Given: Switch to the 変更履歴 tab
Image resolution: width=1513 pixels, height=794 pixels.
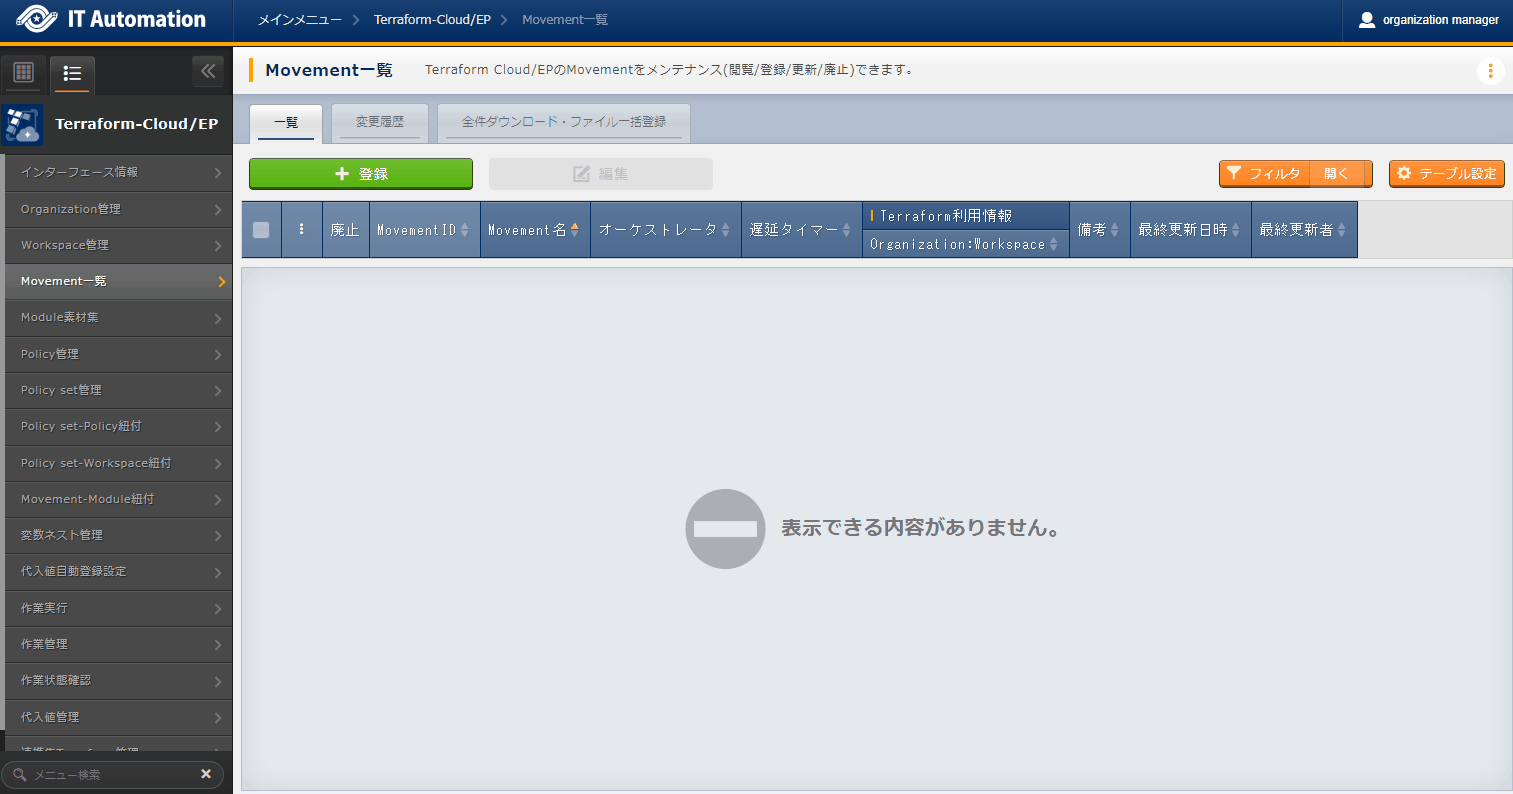Looking at the screenshot, I should click(380, 122).
